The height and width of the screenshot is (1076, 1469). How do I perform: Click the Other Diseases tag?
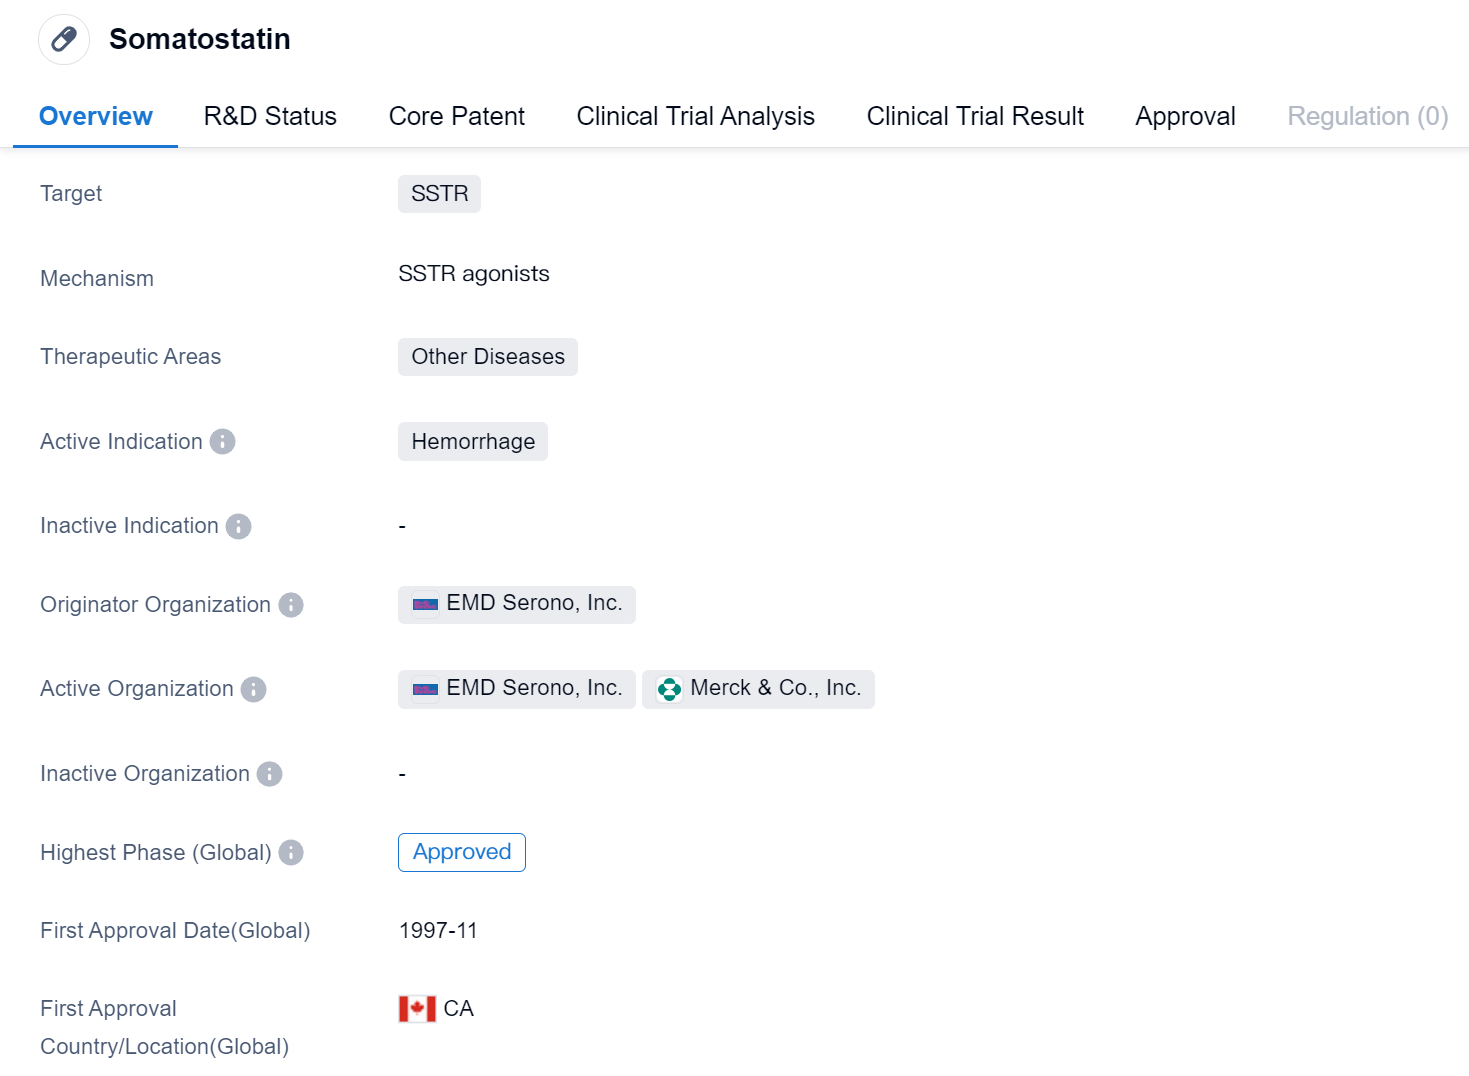[488, 357]
